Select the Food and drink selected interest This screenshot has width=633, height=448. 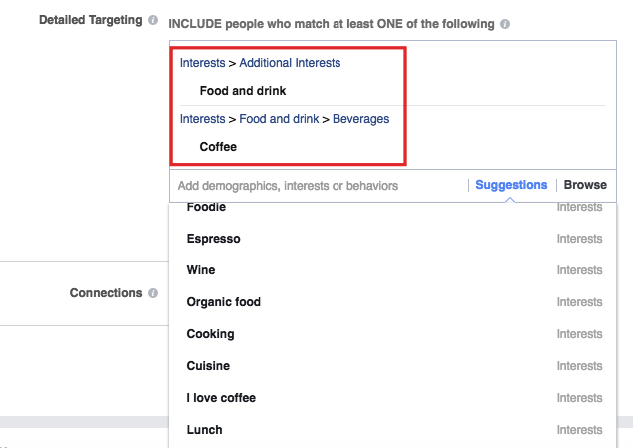(243, 91)
